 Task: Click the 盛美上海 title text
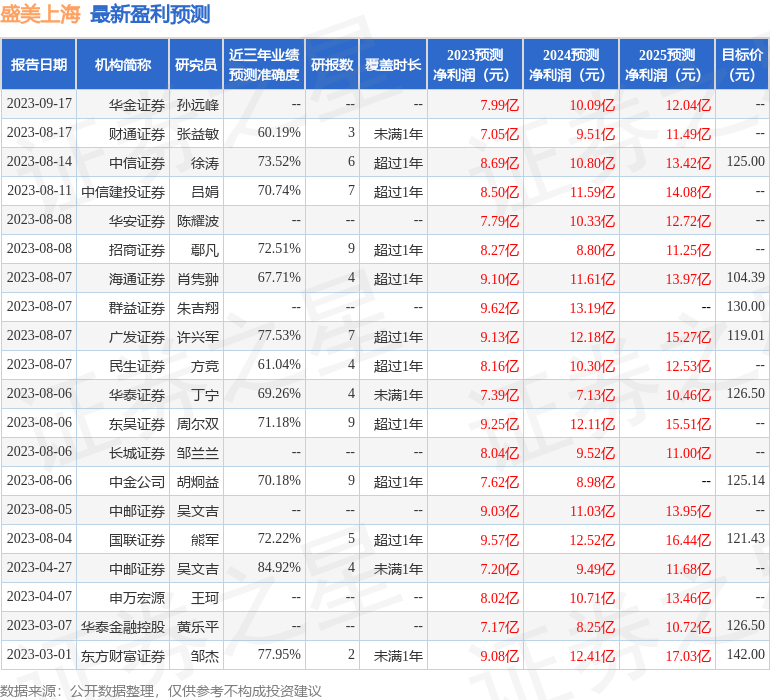coord(40,14)
